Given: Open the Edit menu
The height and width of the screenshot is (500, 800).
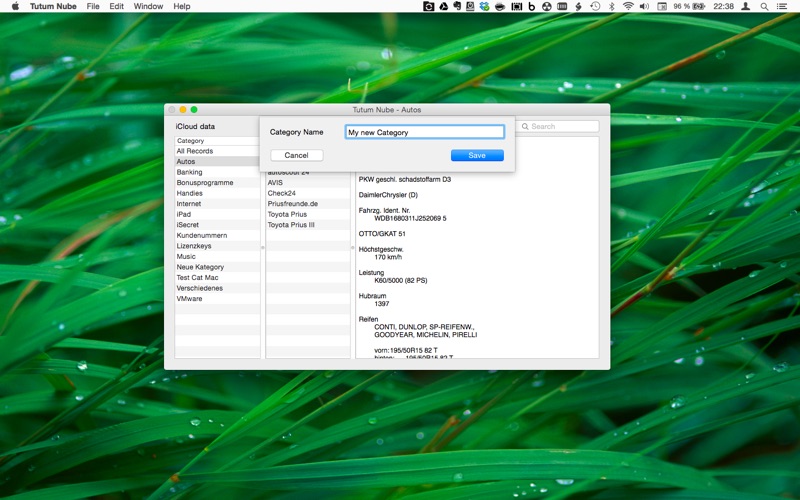Looking at the screenshot, I should pos(116,6).
